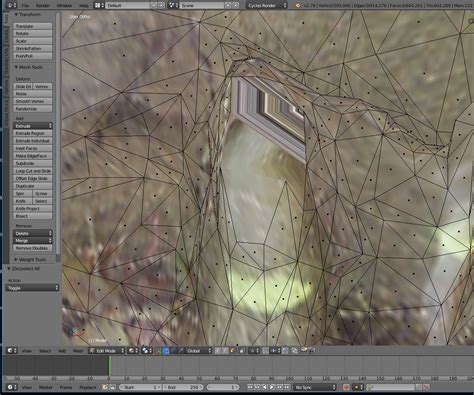This screenshot has height=395, width=474.
Task: Open the 3D view Select menu
Action: click(45, 351)
